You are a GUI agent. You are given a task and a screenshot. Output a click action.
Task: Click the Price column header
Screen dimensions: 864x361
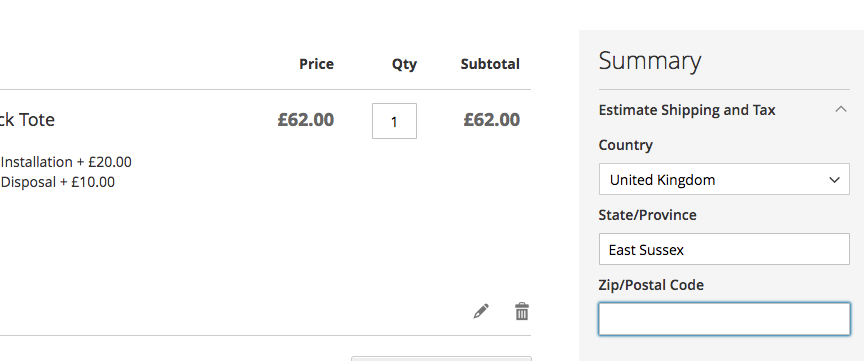pyautogui.click(x=316, y=64)
